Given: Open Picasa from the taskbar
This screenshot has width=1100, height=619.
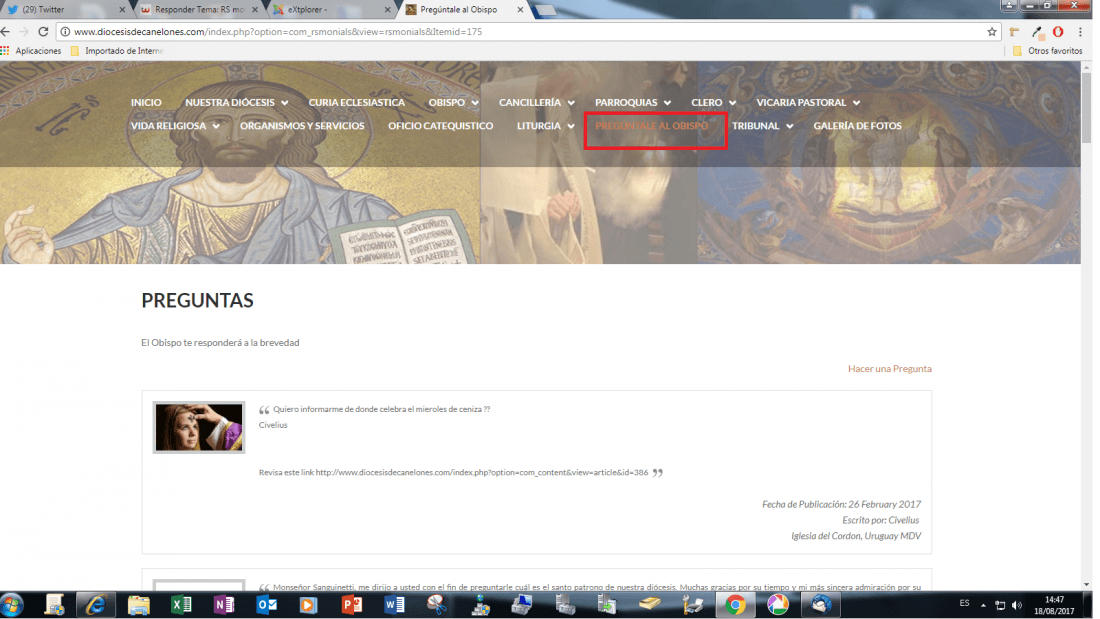Looking at the screenshot, I should [x=777, y=604].
